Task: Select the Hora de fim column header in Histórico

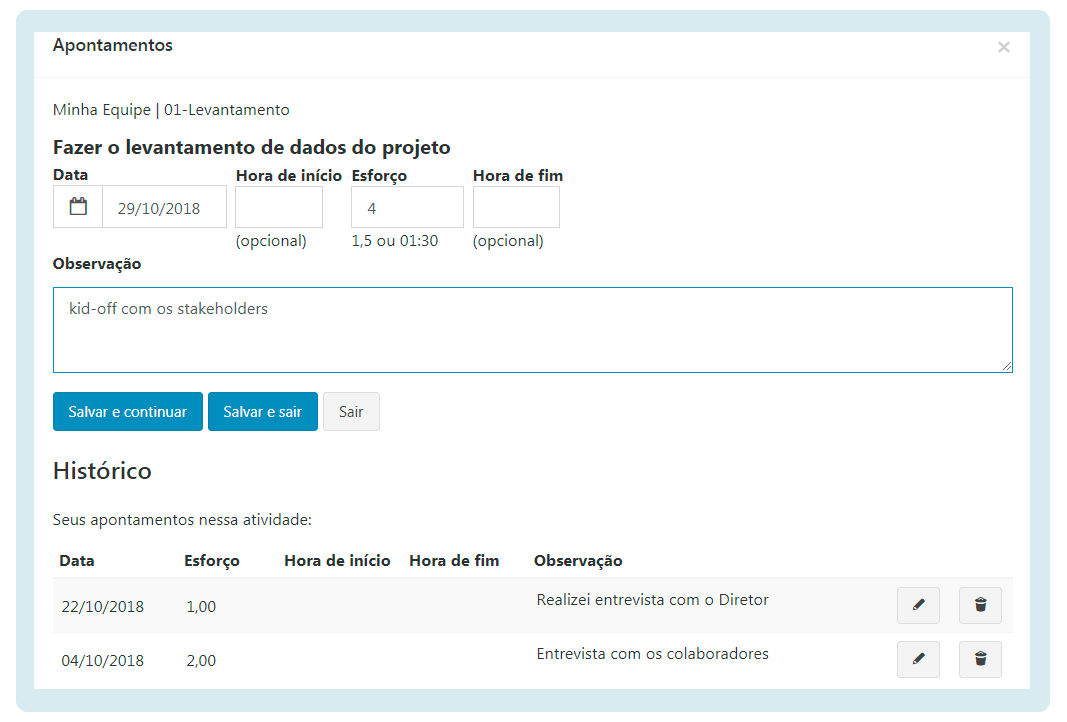Action: click(454, 561)
